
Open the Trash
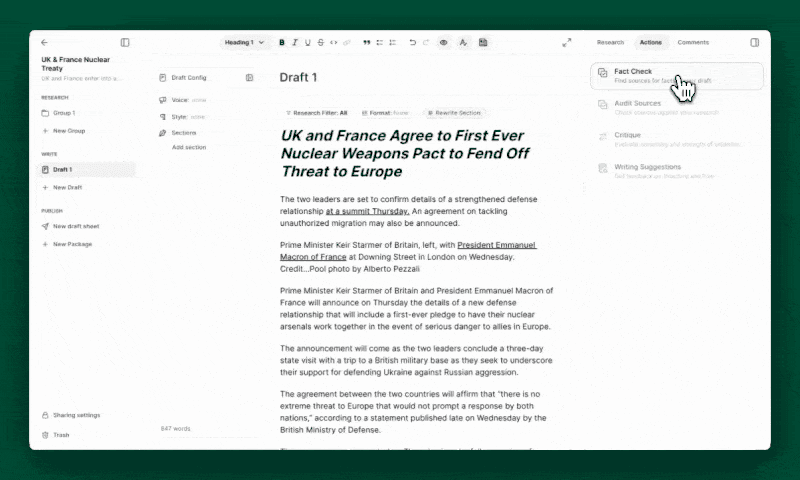point(61,435)
